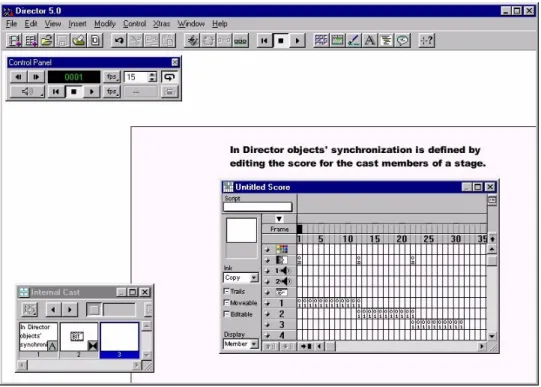Open the Text window toolbar icon

pos(370,41)
